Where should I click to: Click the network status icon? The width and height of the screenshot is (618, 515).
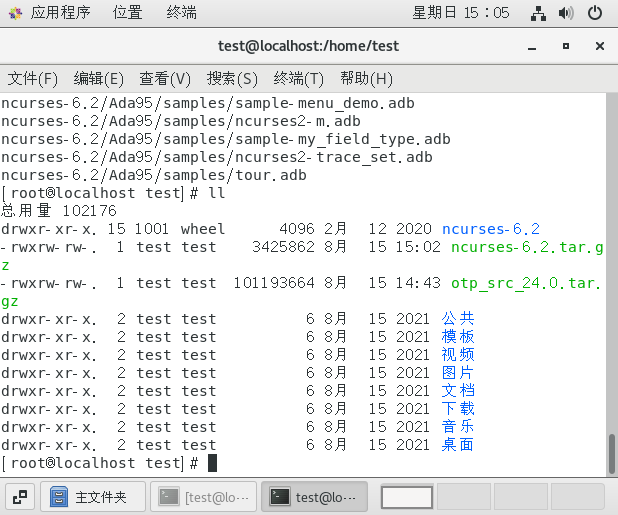point(538,13)
